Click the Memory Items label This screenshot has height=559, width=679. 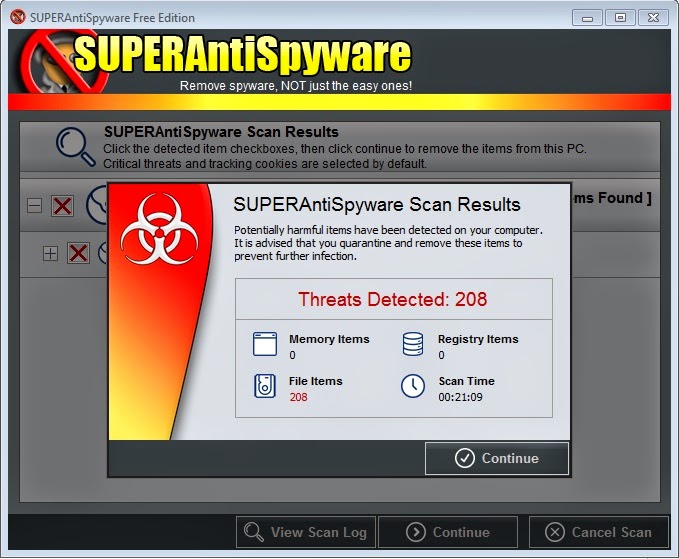[x=329, y=339]
